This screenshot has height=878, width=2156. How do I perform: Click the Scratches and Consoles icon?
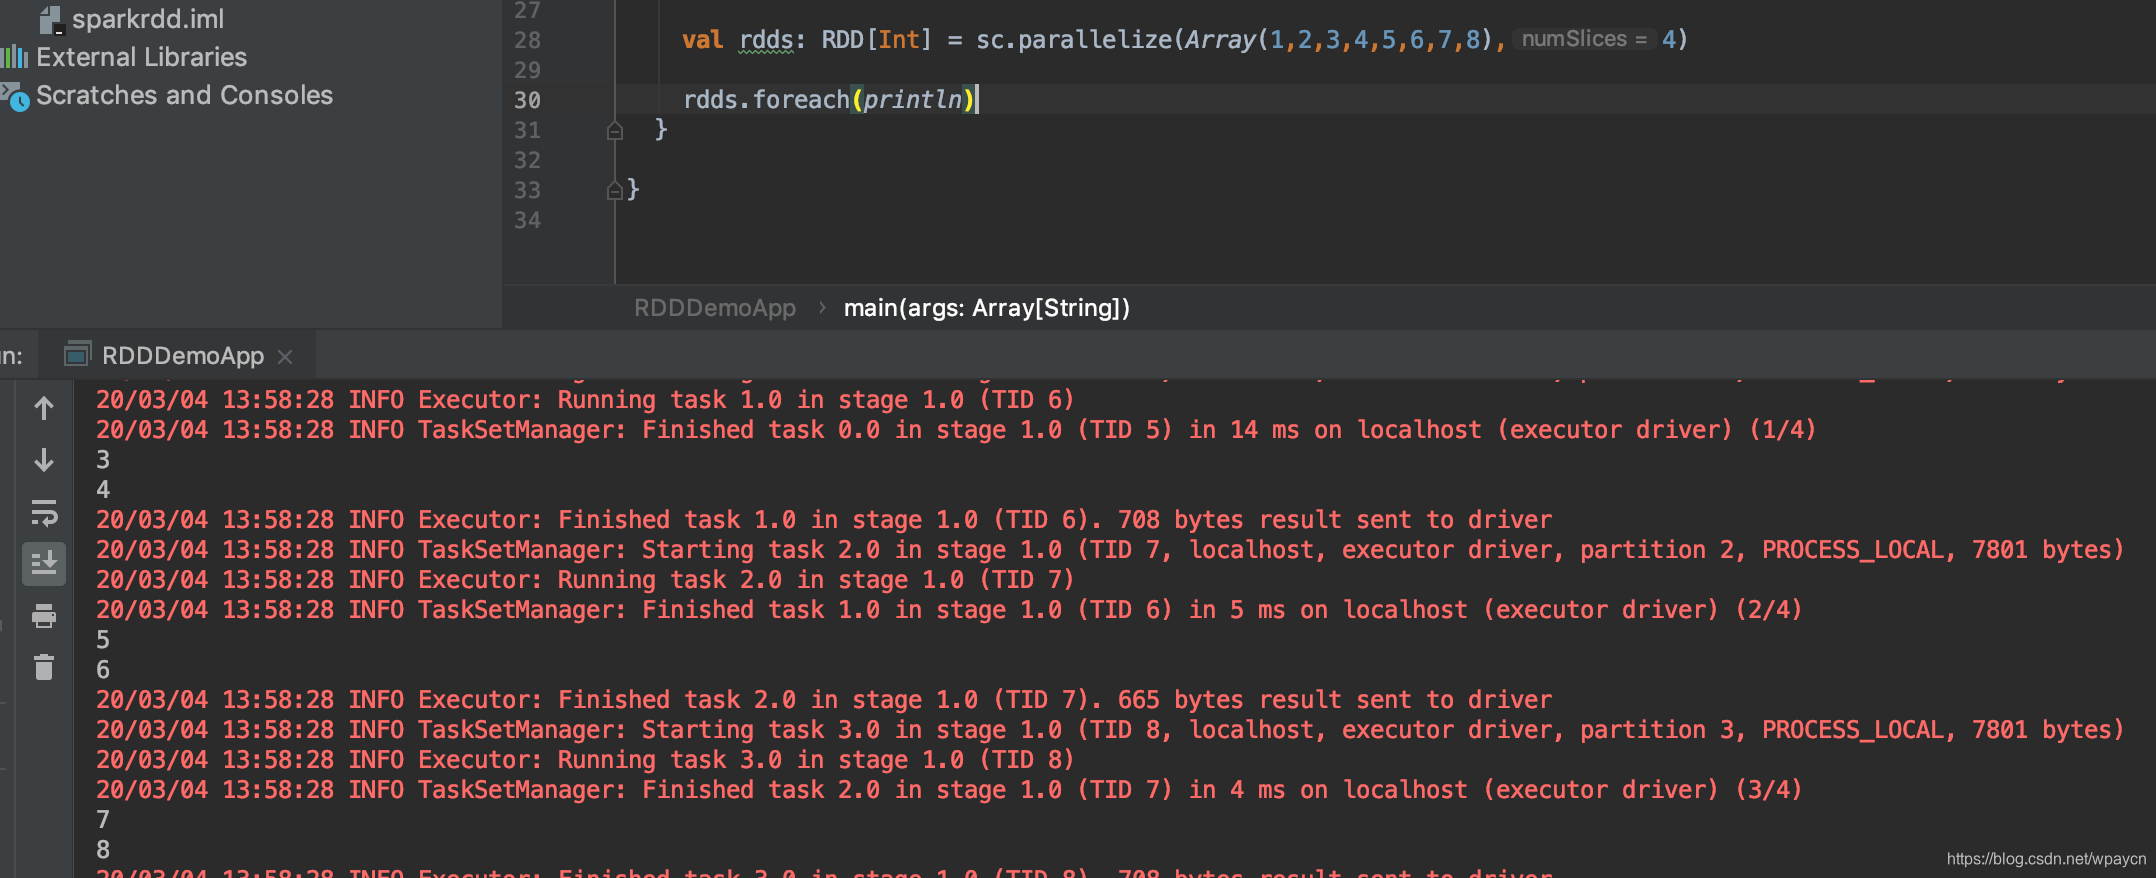click(15, 96)
